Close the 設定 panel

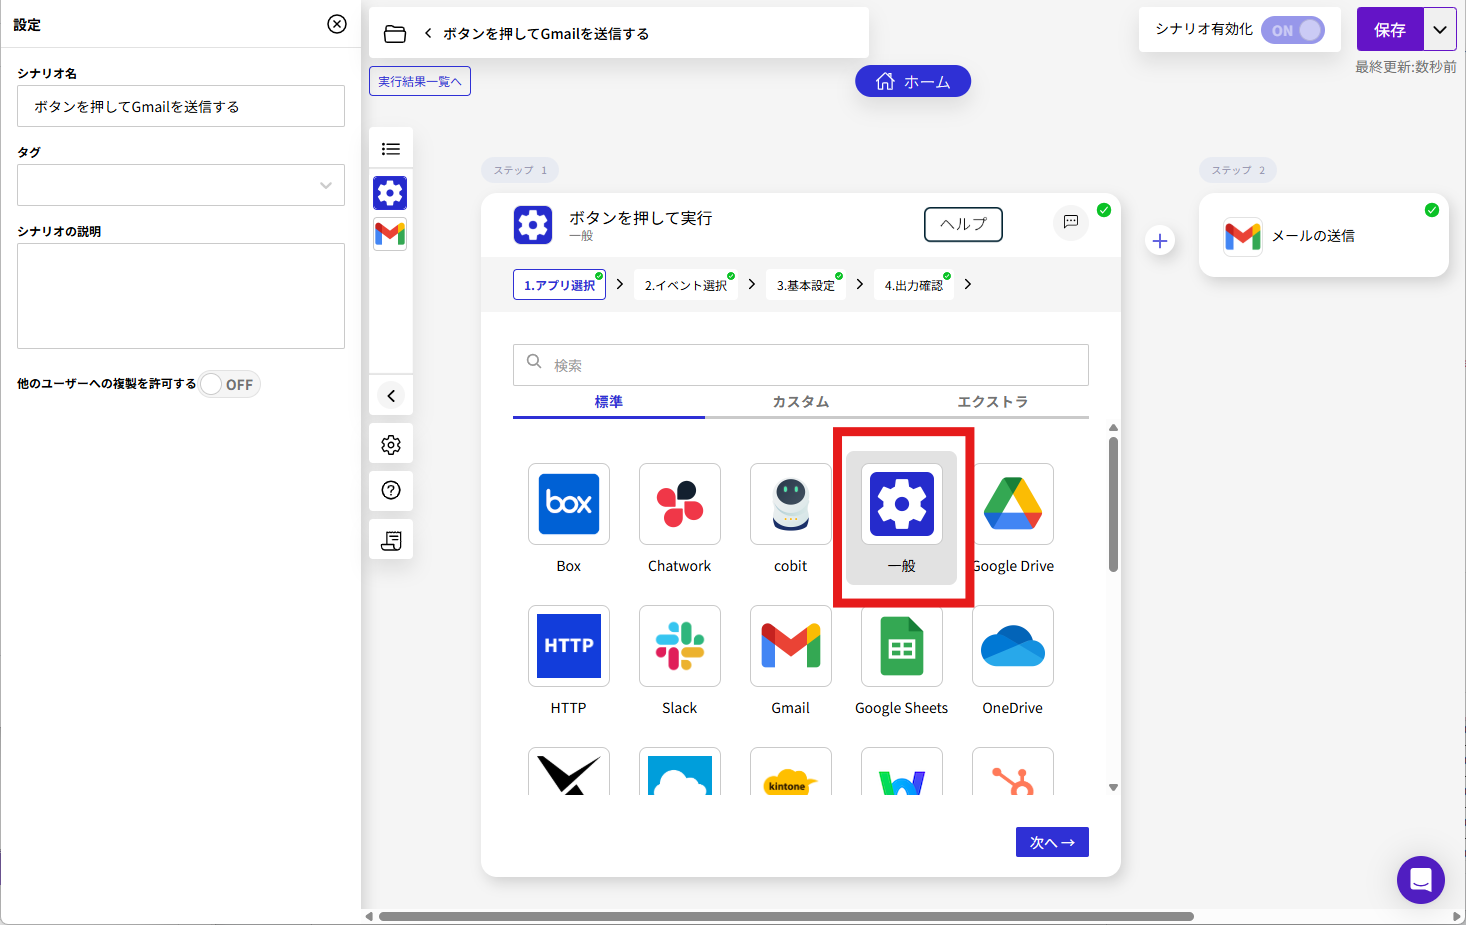pos(337,24)
